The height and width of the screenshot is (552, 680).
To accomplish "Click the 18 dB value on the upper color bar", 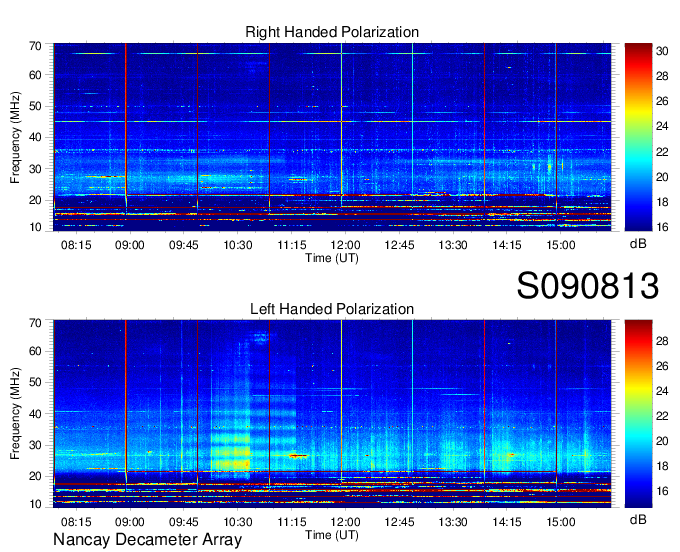I will click(x=662, y=202).
